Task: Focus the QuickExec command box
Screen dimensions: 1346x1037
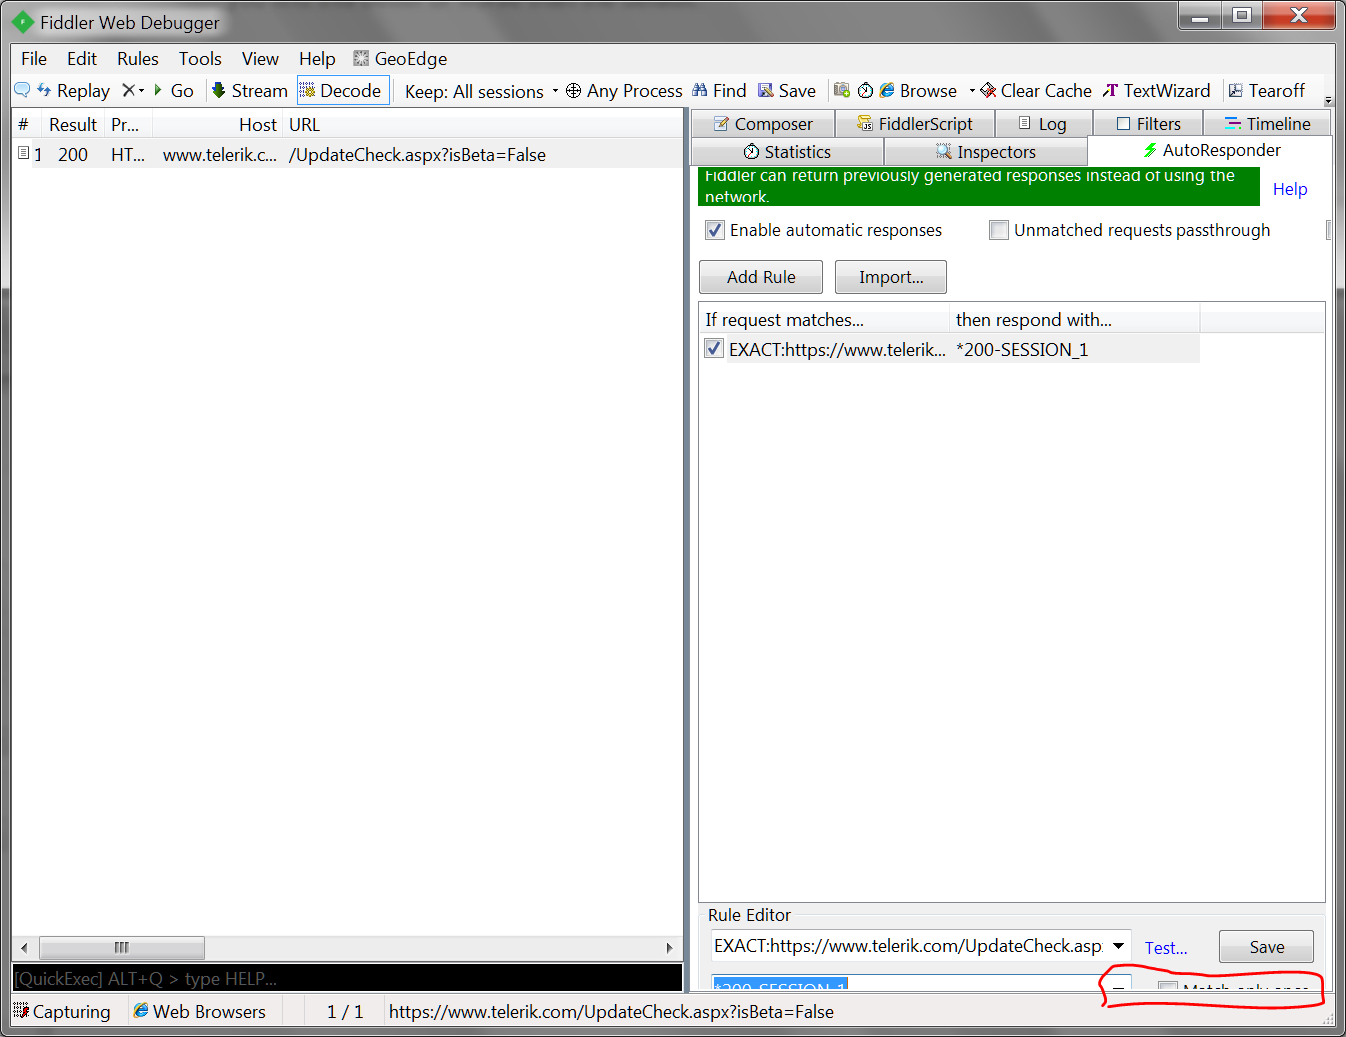Action: tap(348, 978)
